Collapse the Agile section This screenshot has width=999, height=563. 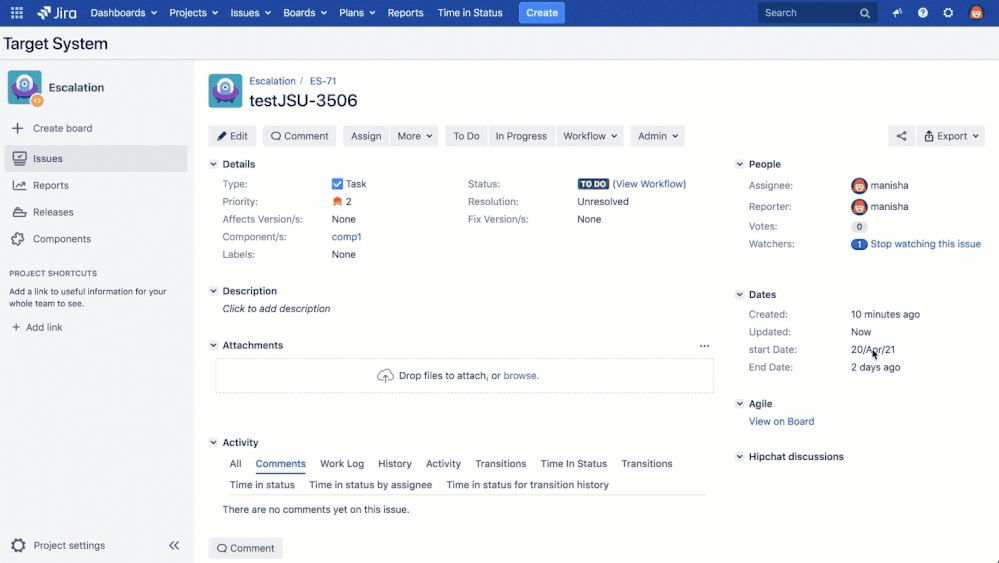pyautogui.click(x=740, y=403)
